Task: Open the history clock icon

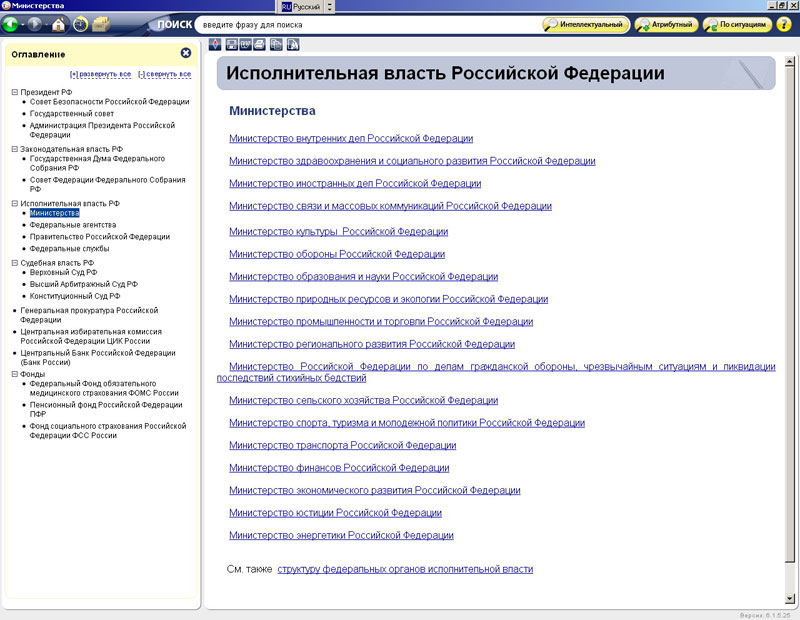Action: coord(80,24)
